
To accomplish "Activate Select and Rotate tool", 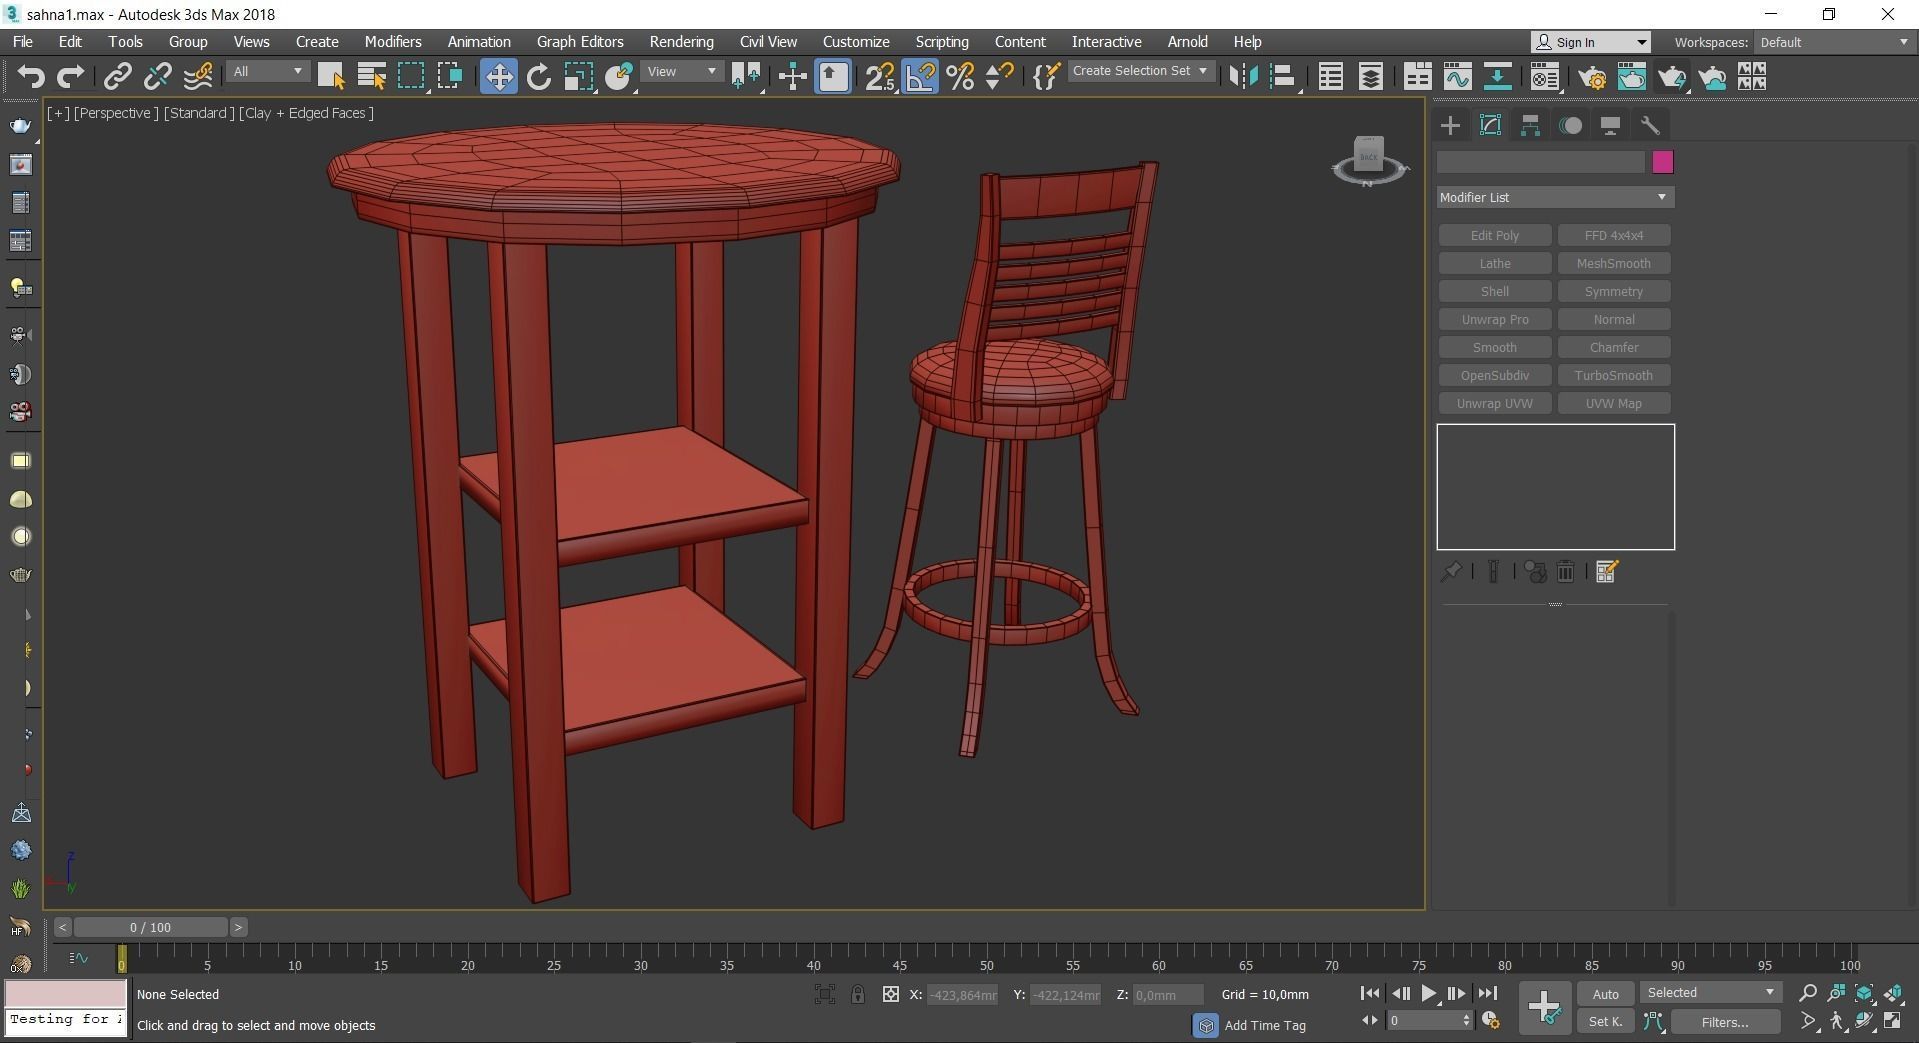I will point(538,77).
